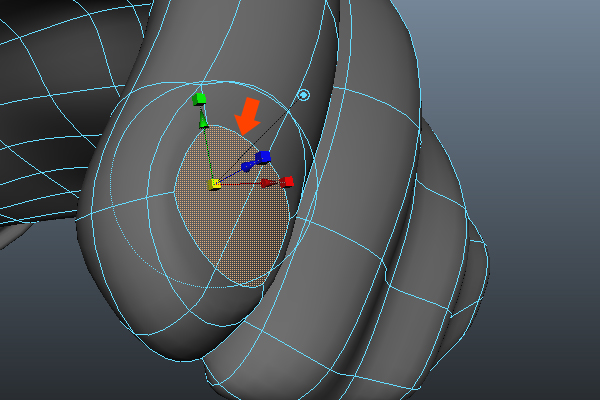Click the green Y-axis translate arrow cone
600x400 pixels.
click(x=203, y=119)
